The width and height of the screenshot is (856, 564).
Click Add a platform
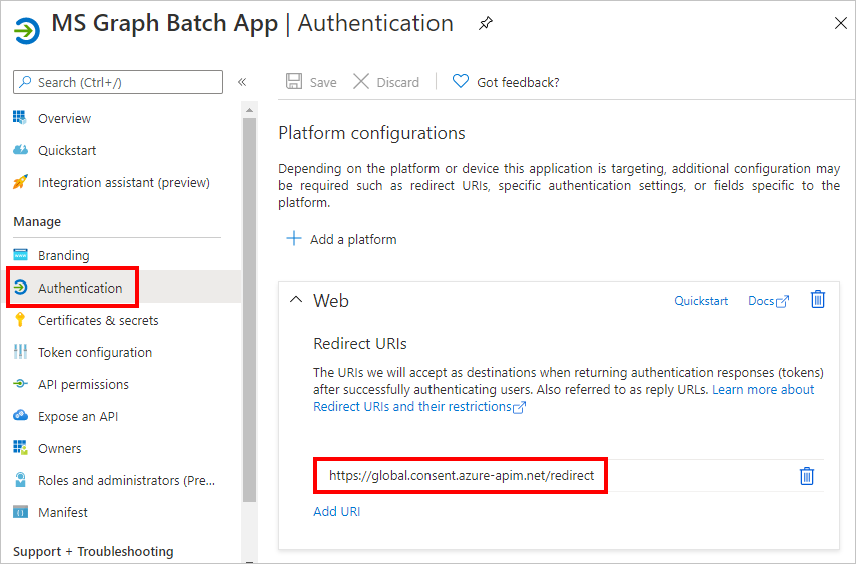(x=353, y=240)
